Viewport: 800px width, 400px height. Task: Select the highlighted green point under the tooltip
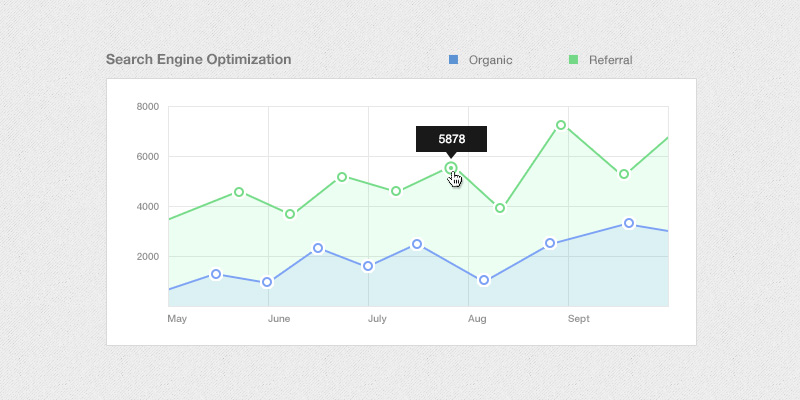click(x=451, y=167)
